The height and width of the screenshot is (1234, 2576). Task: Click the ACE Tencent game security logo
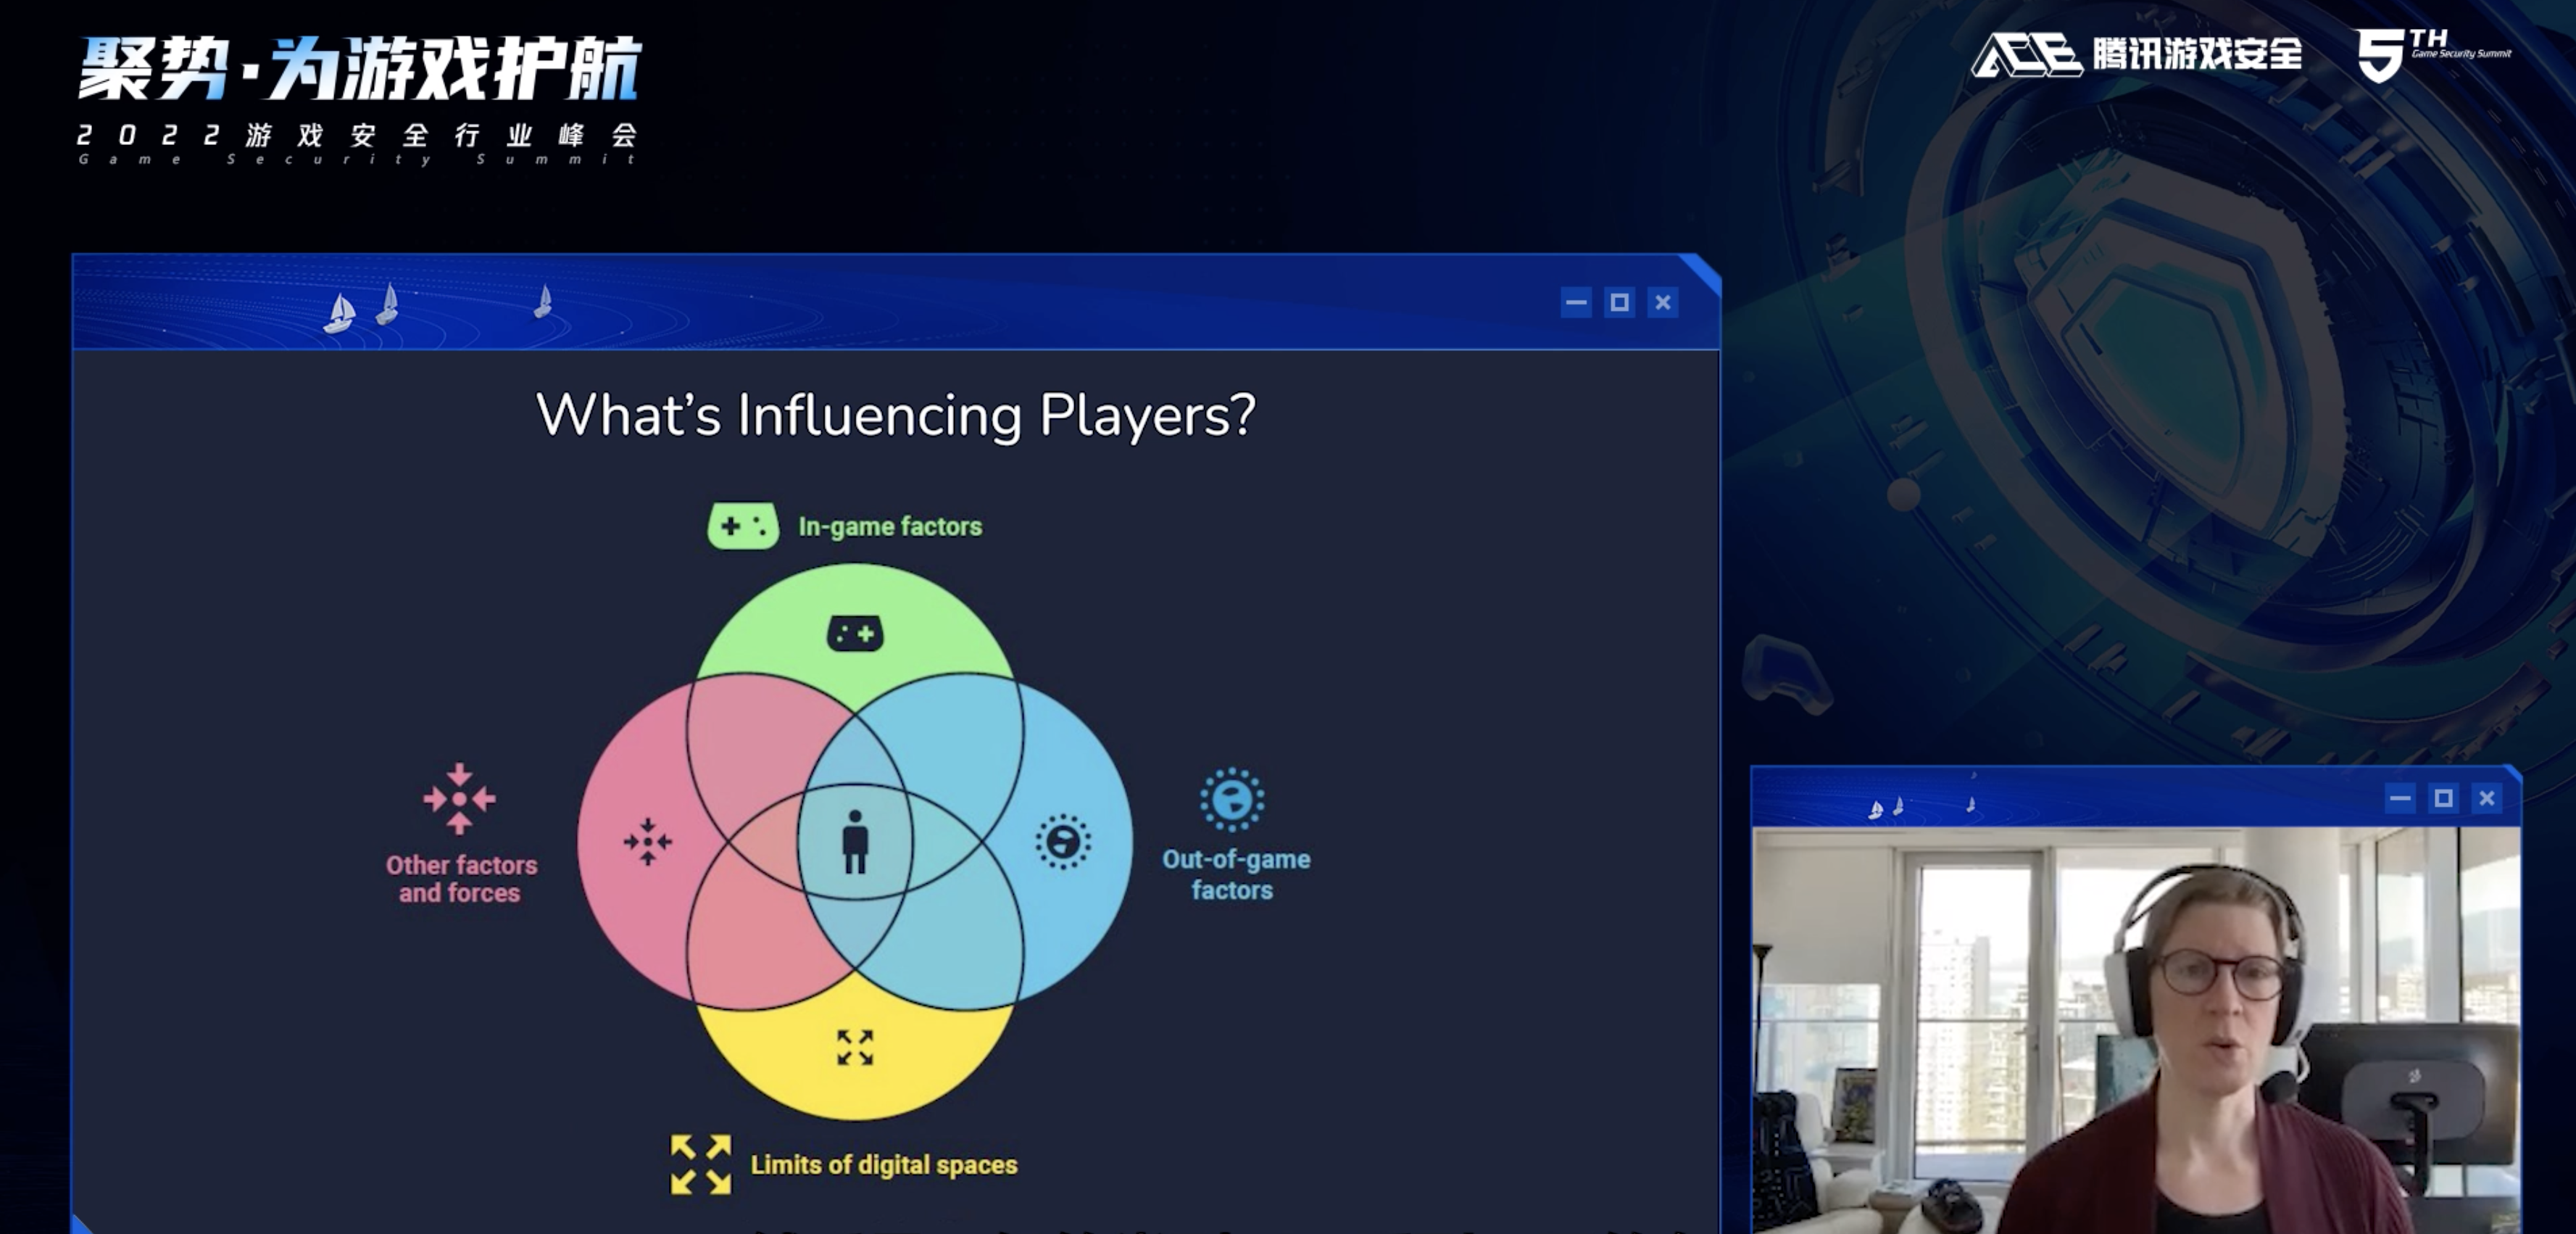point(2136,54)
